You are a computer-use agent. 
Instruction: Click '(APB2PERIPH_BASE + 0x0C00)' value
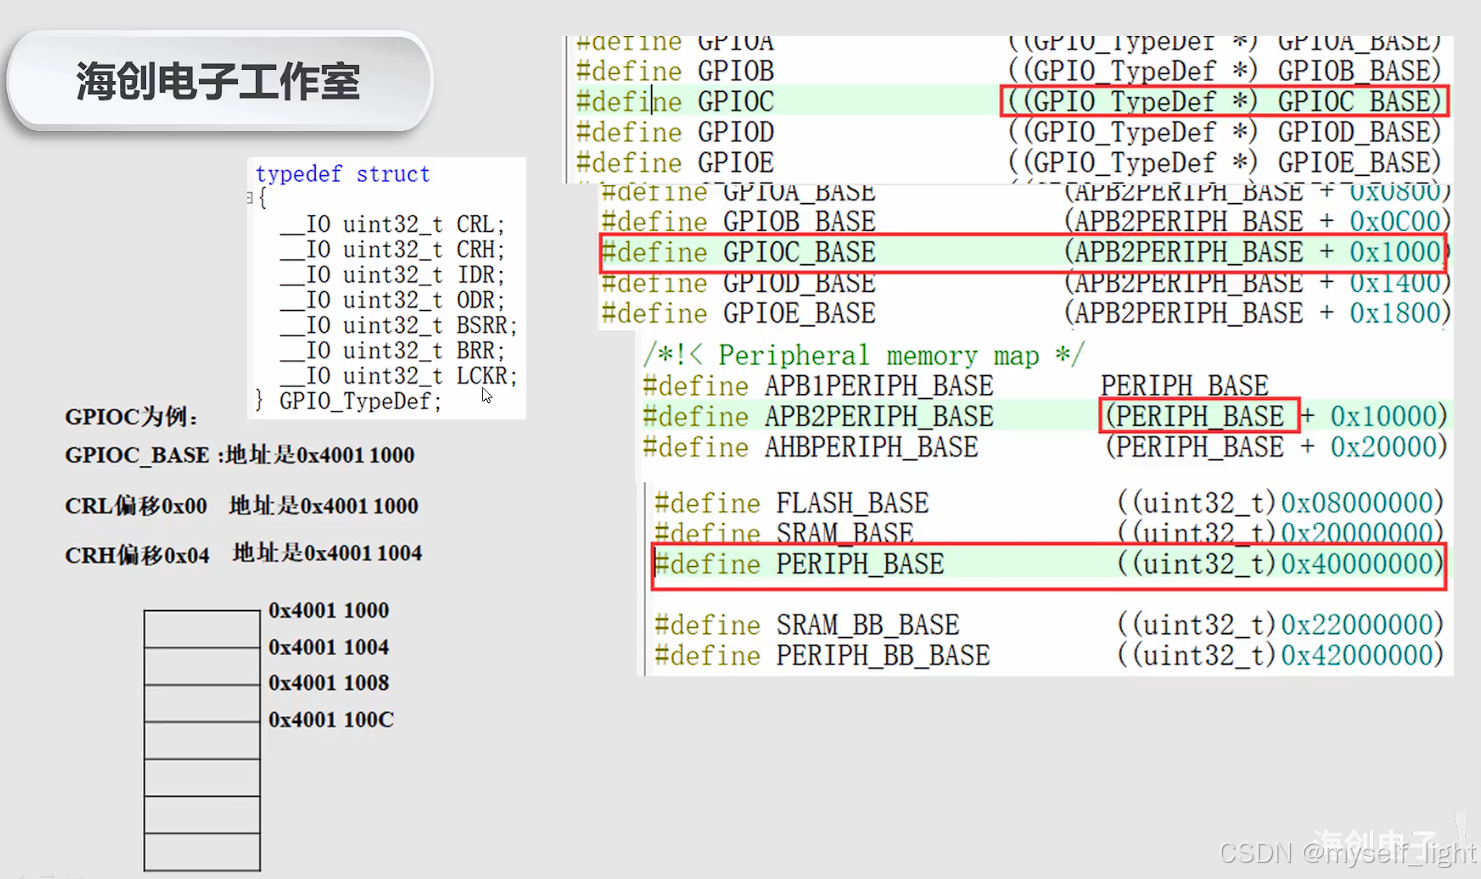[1256, 222]
